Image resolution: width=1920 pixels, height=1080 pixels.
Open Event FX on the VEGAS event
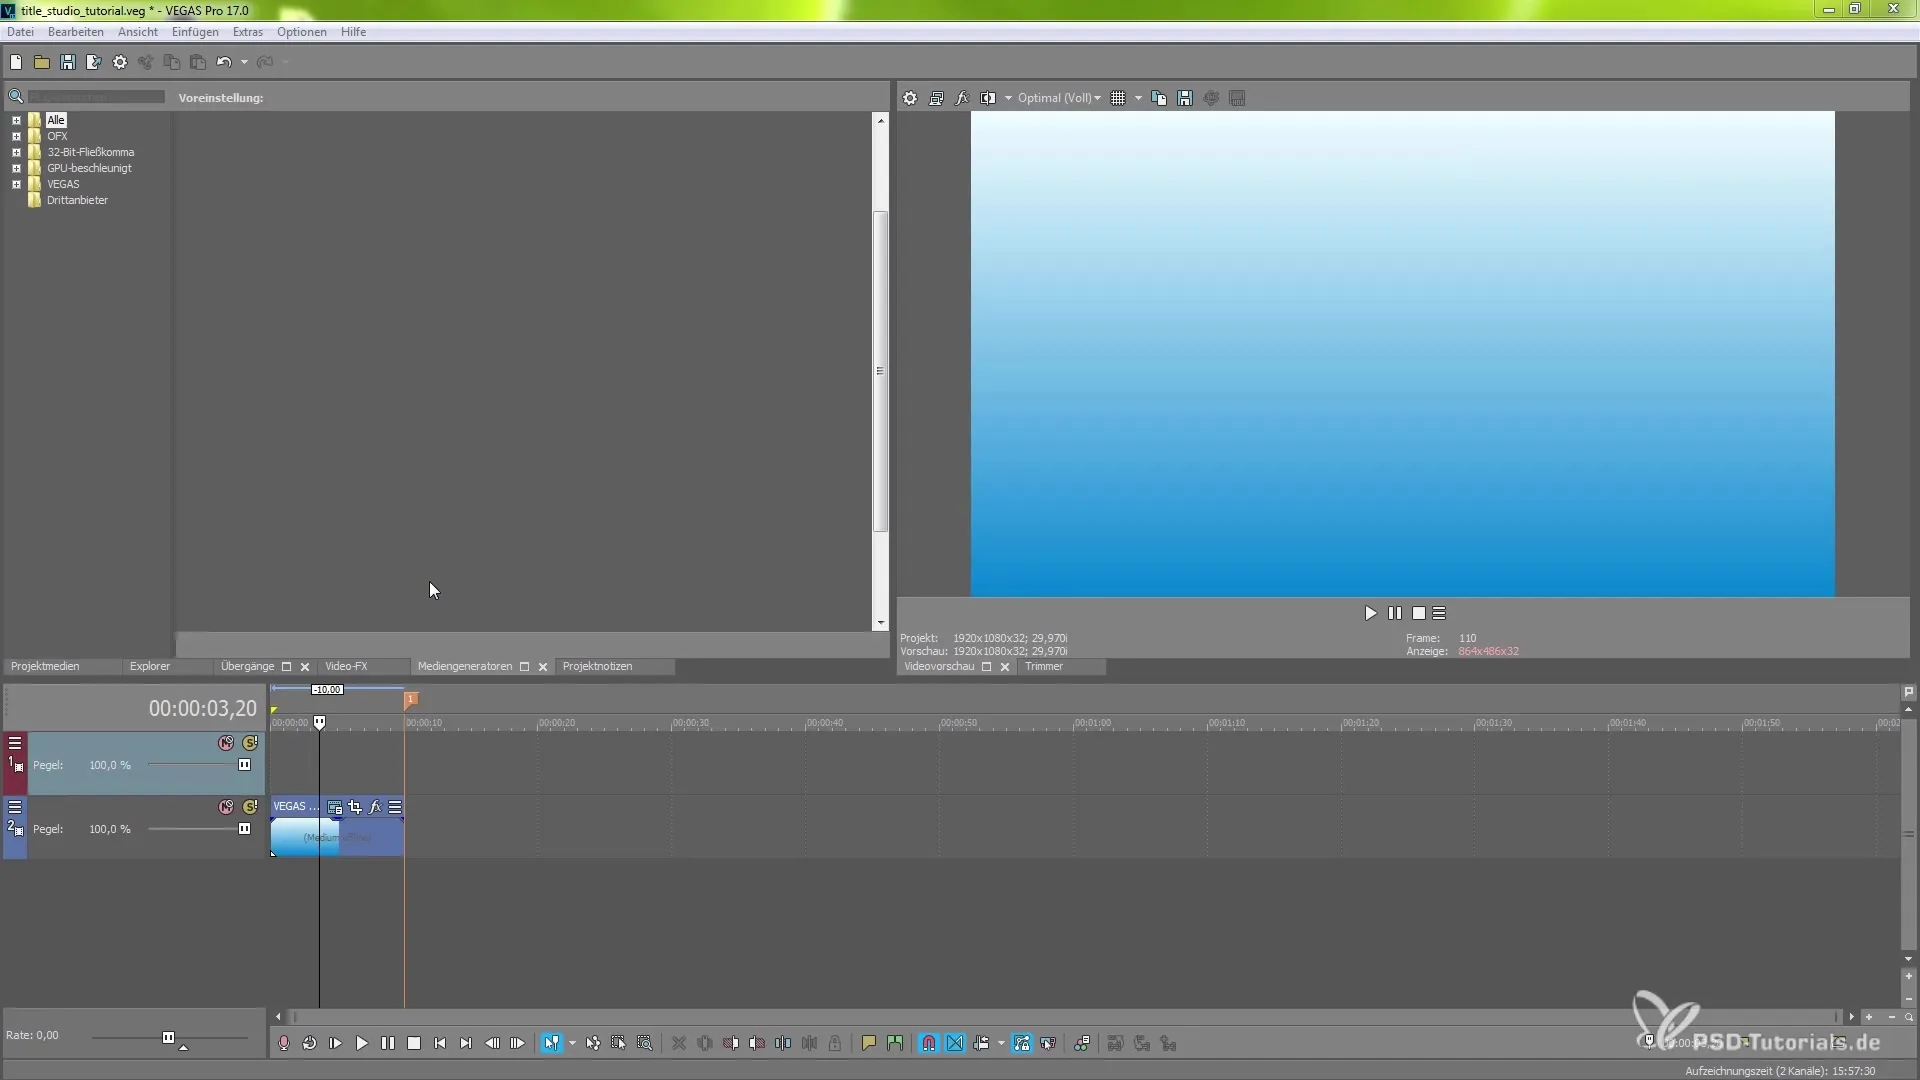[x=375, y=807]
